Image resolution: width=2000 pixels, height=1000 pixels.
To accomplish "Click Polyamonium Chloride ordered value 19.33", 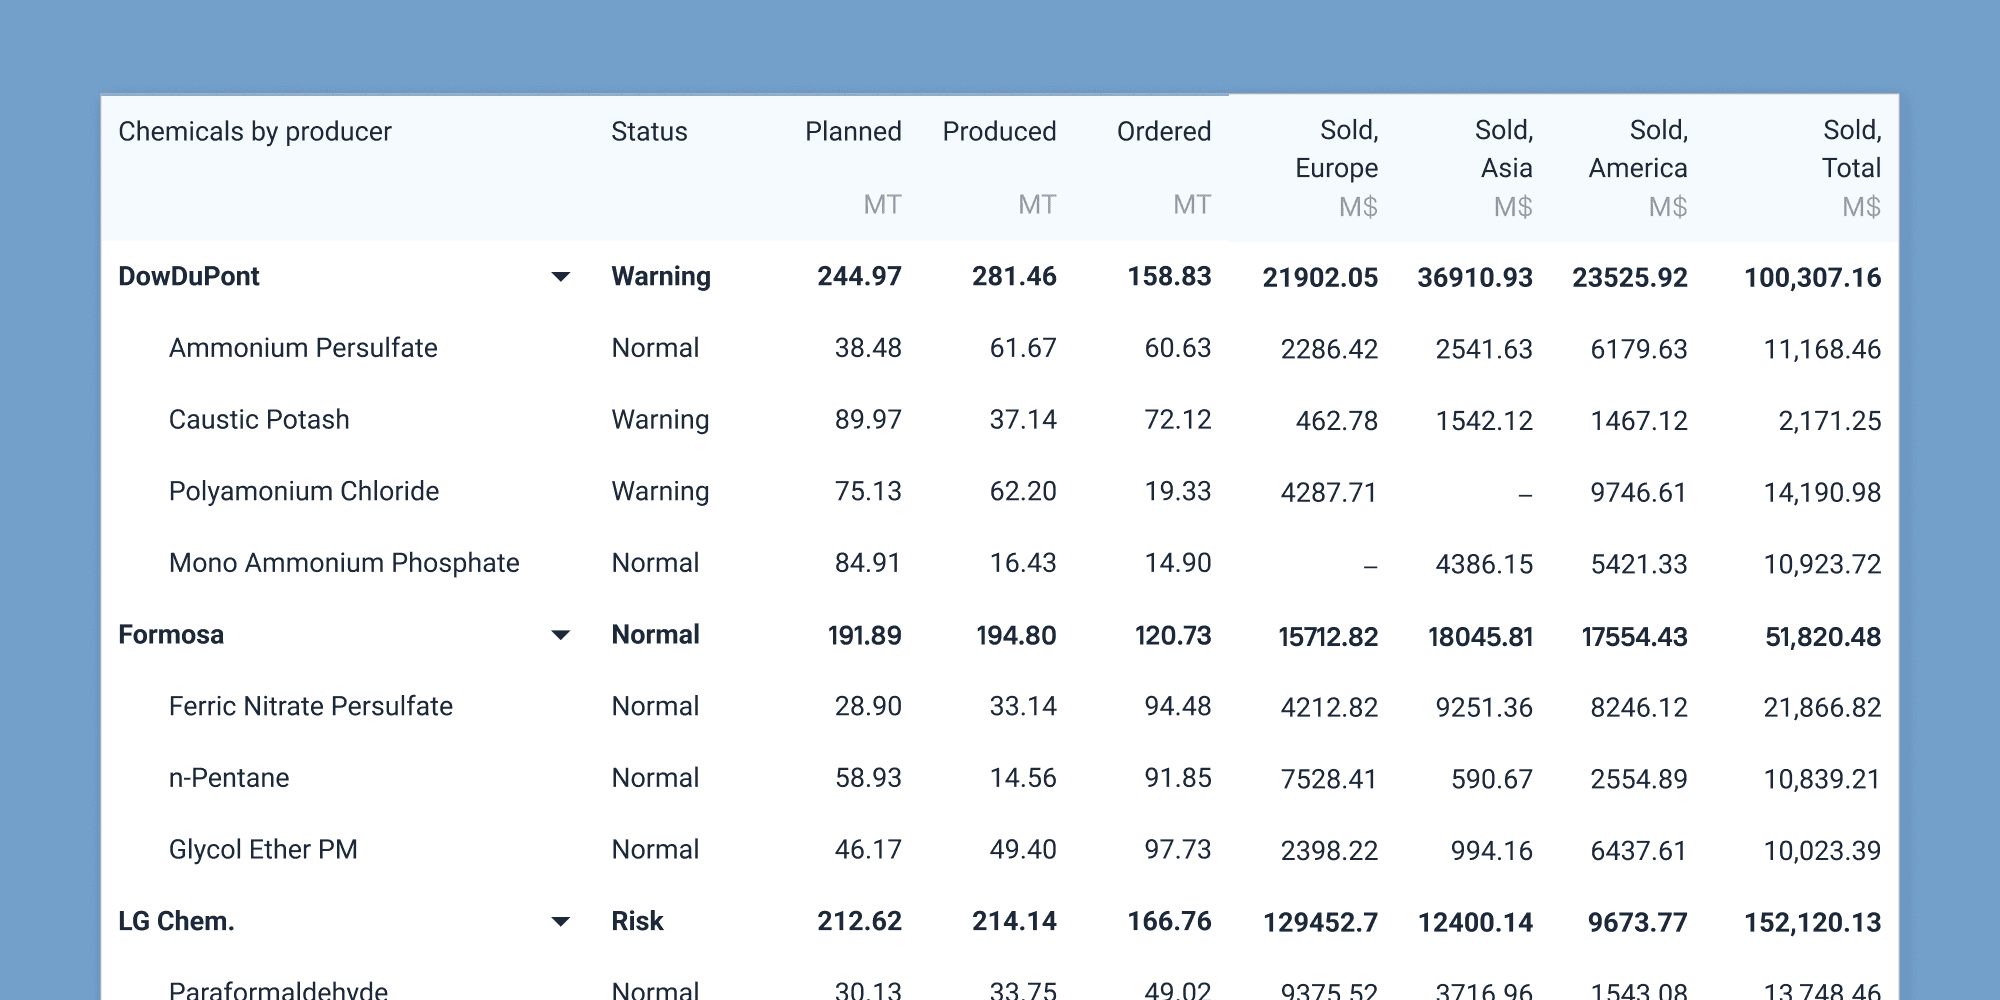I will (x=1178, y=491).
